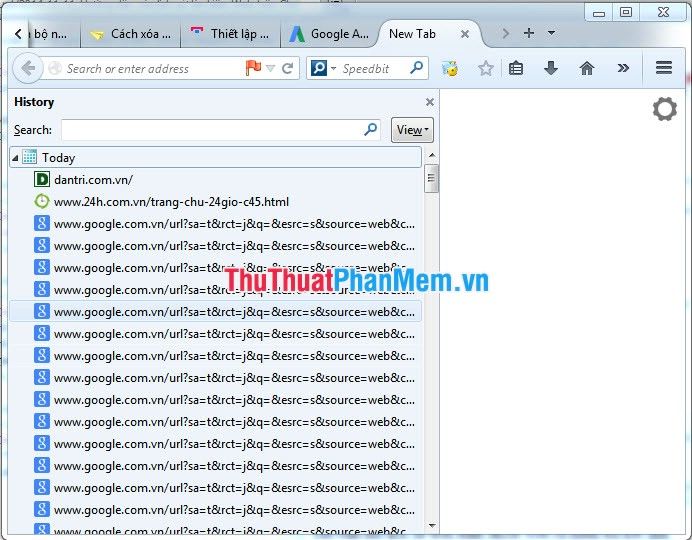Click the history list vertical scrollbar
Viewport: 692px width, 540px height.
[431, 350]
